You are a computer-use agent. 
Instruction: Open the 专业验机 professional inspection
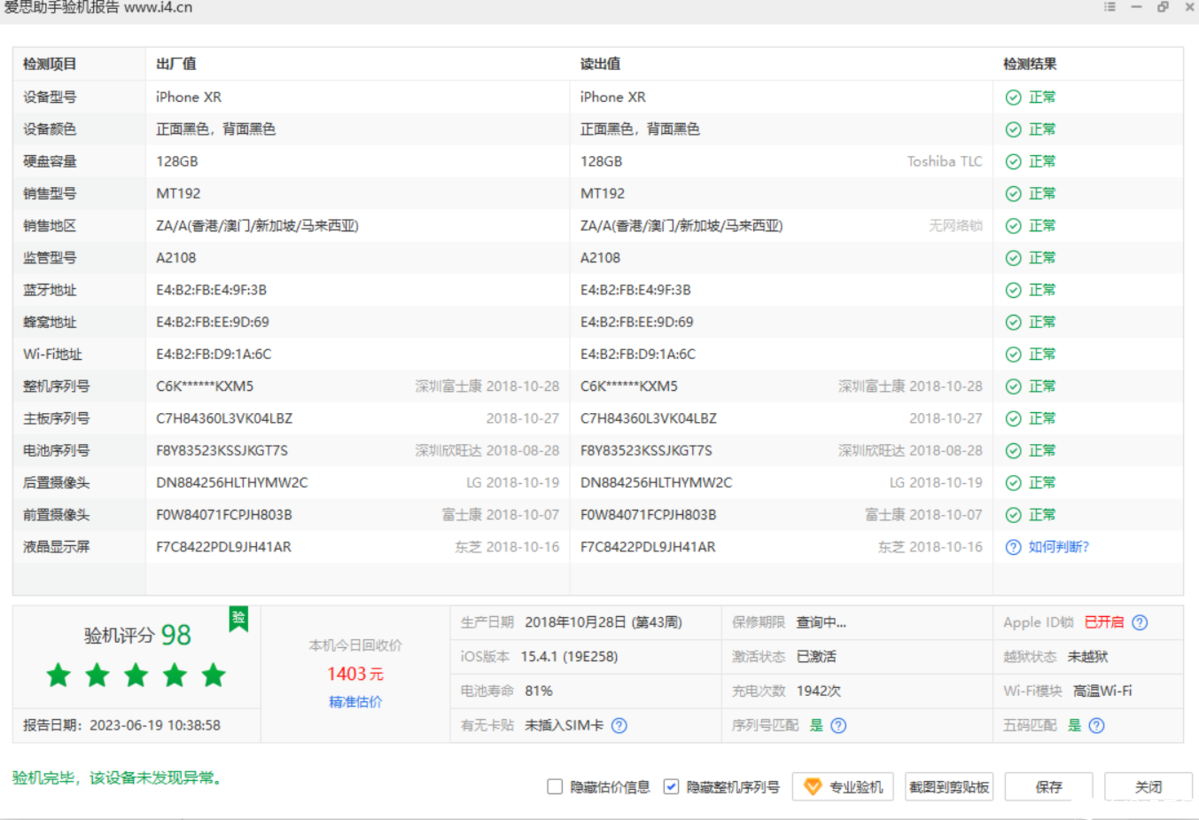(x=843, y=786)
